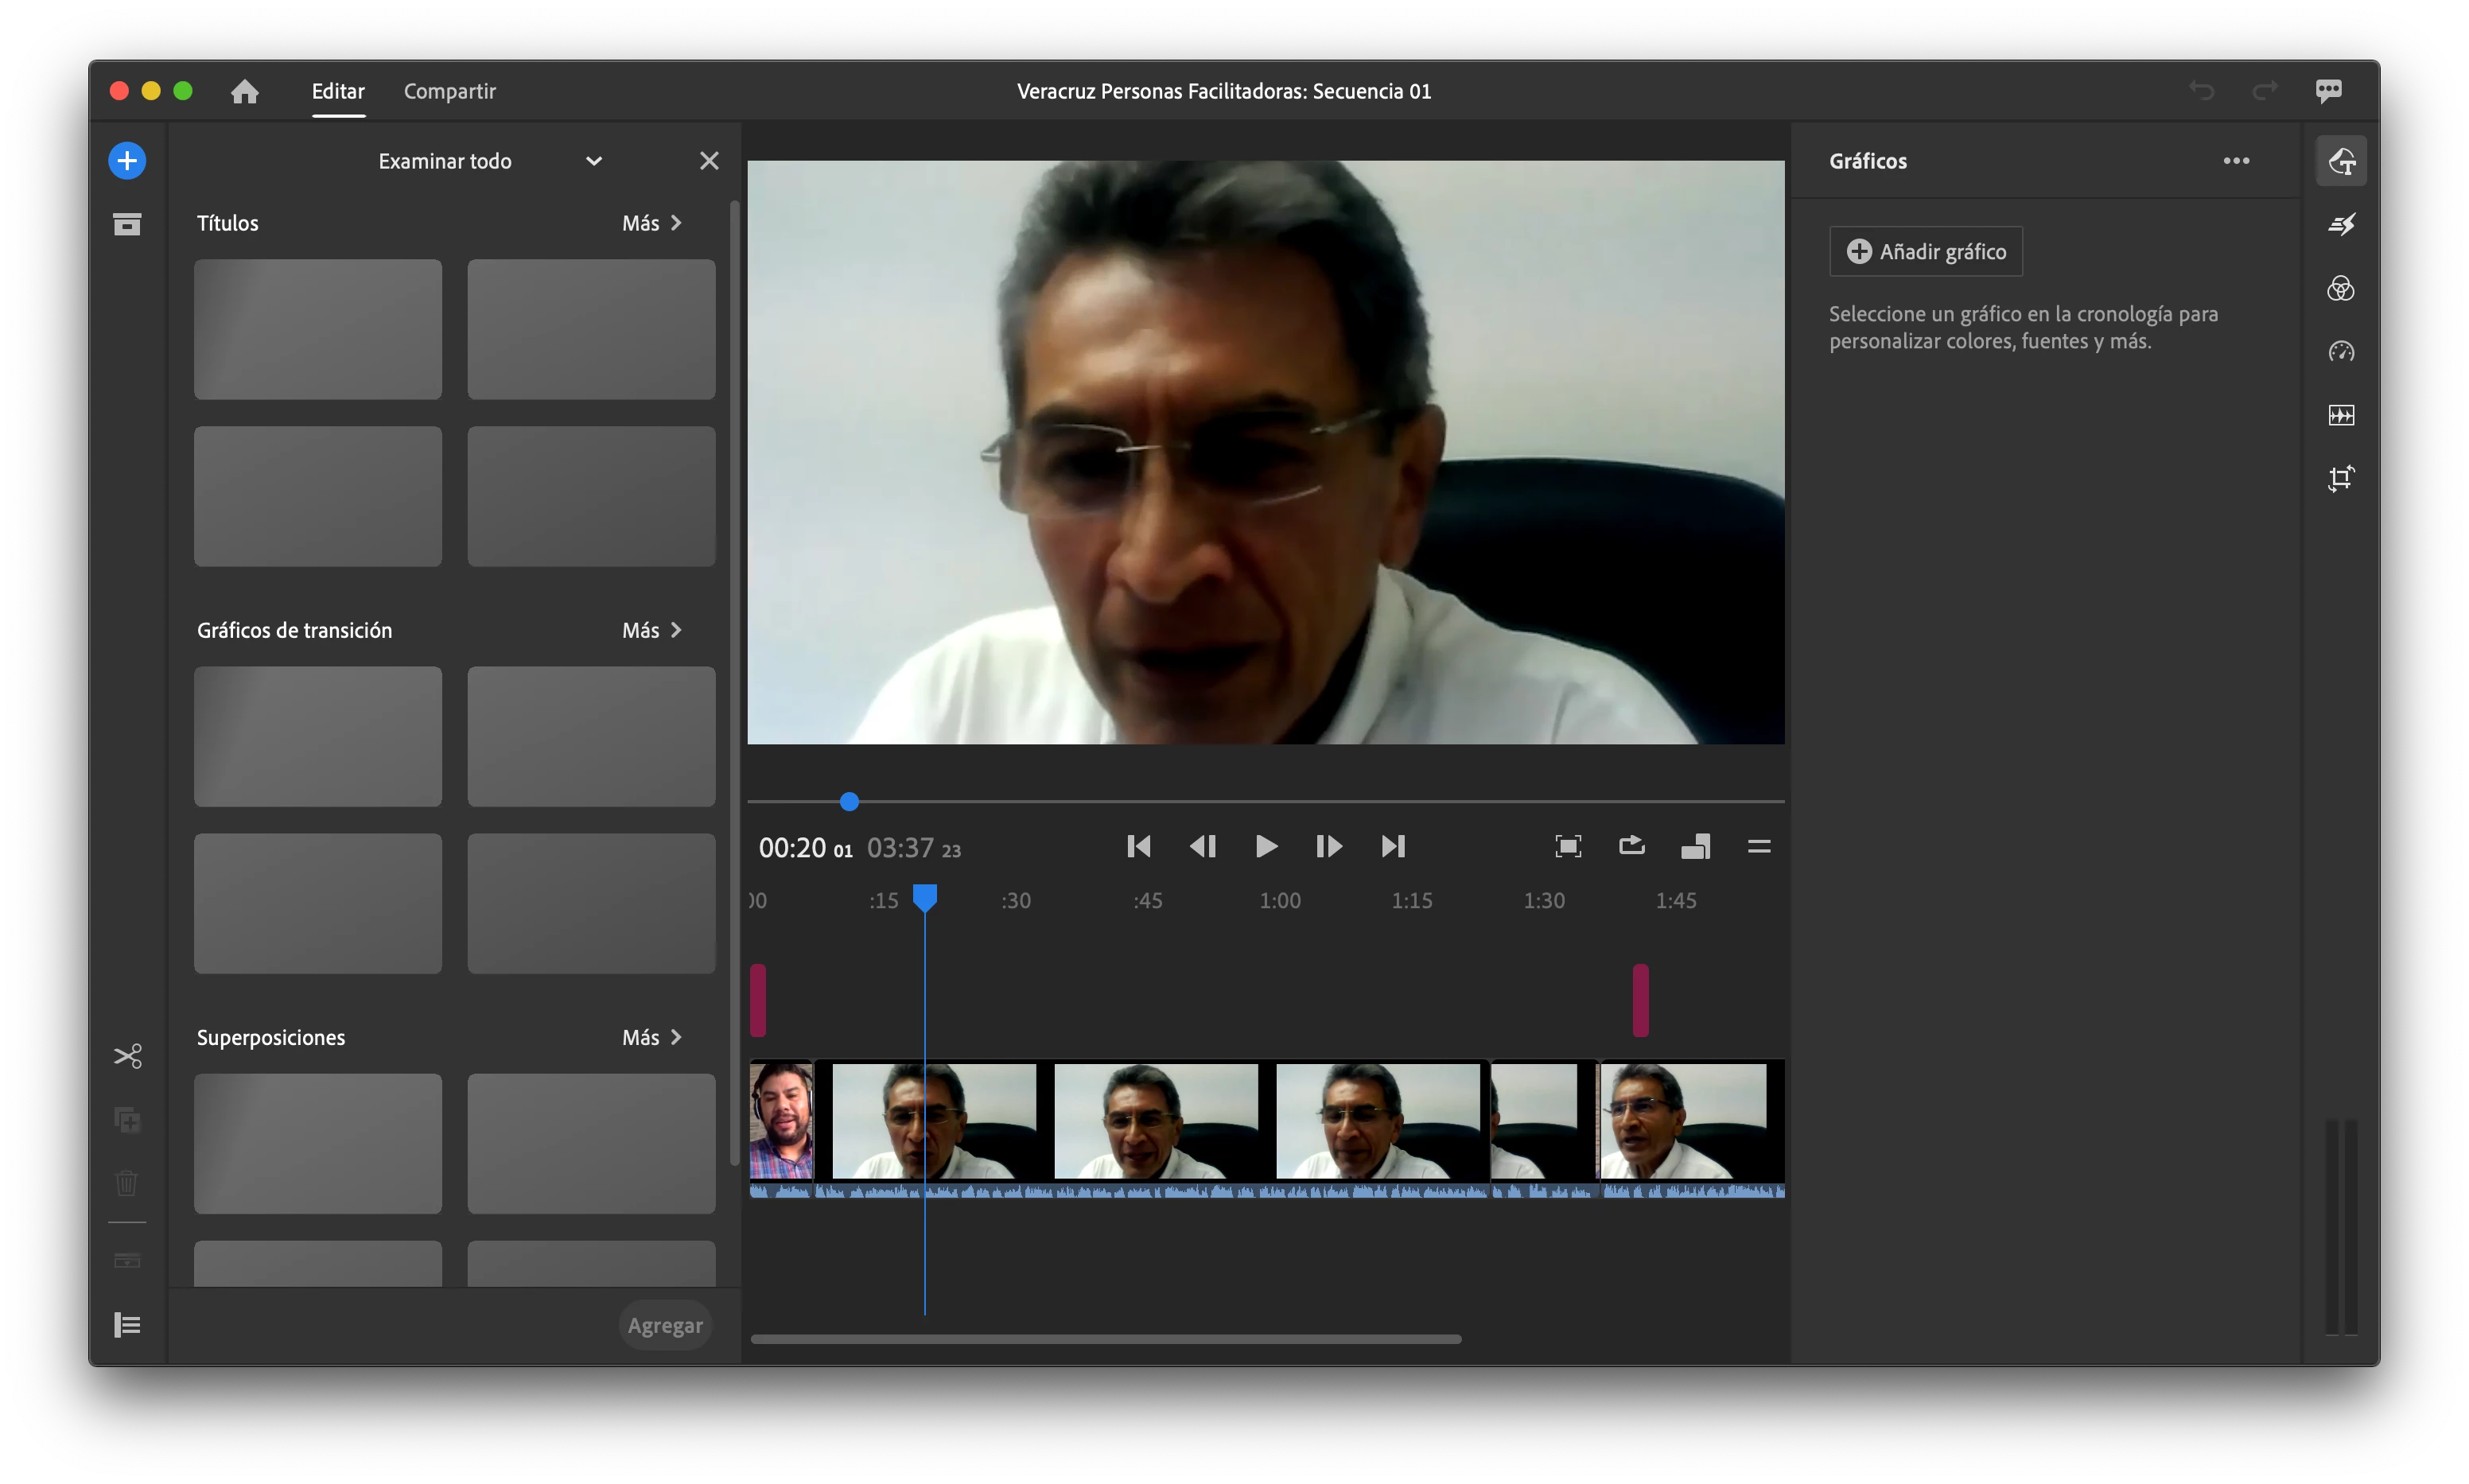Switch to the Compartir tab
The width and height of the screenshot is (2469, 1484).
click(x=449, y=91)
